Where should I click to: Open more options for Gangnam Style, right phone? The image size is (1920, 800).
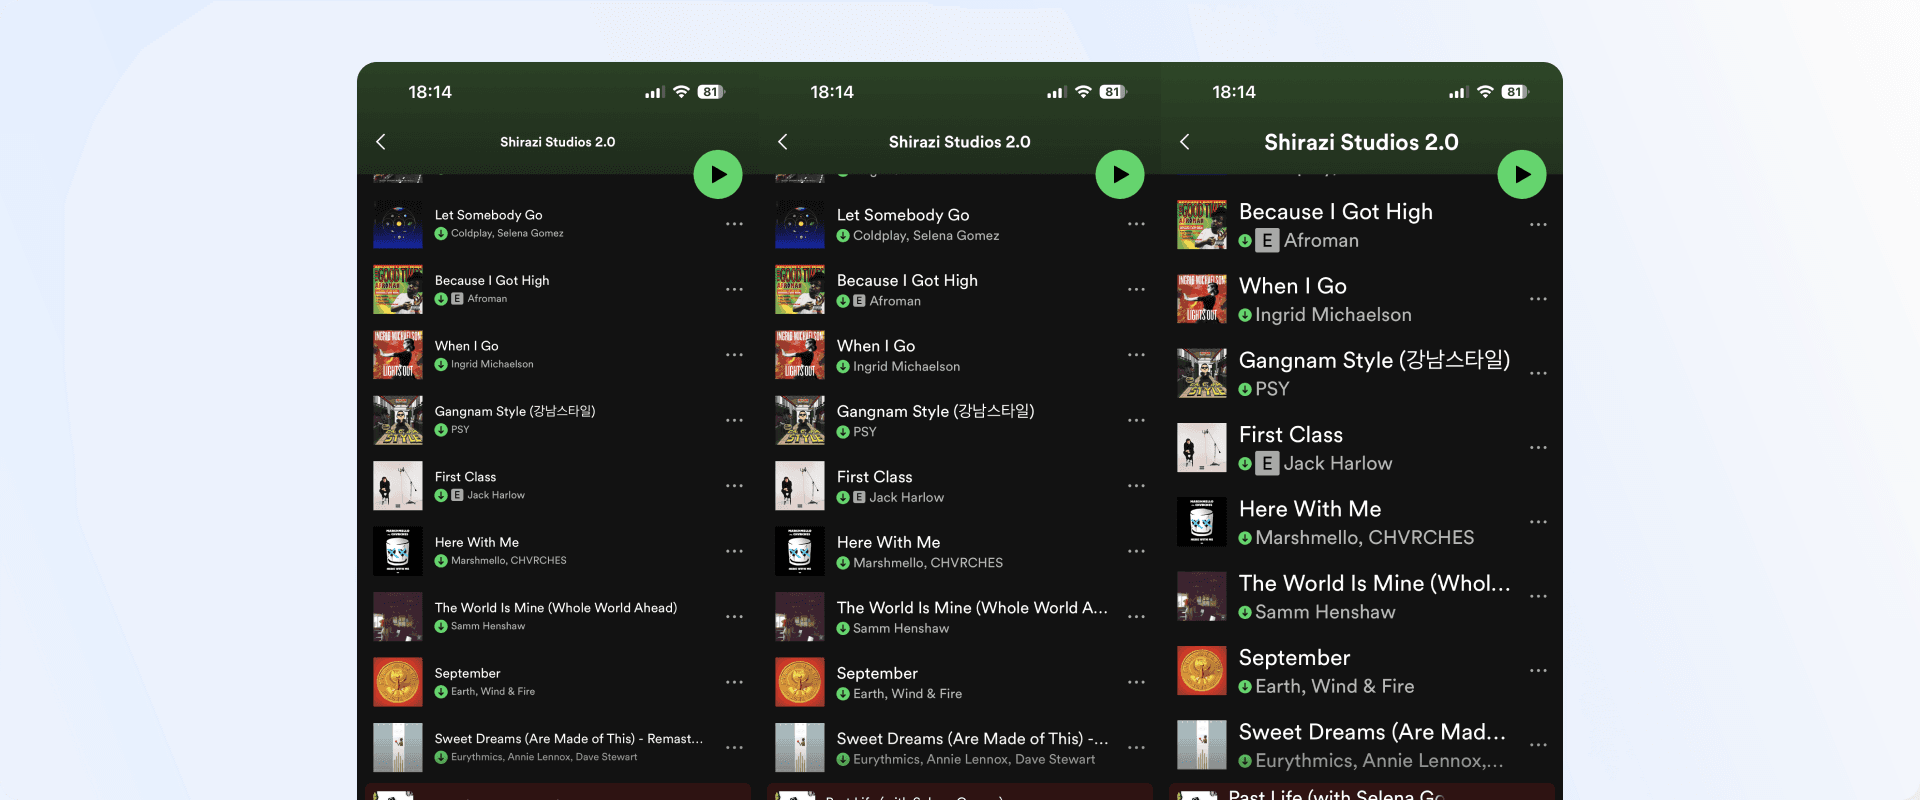[x=1538, y=373]
